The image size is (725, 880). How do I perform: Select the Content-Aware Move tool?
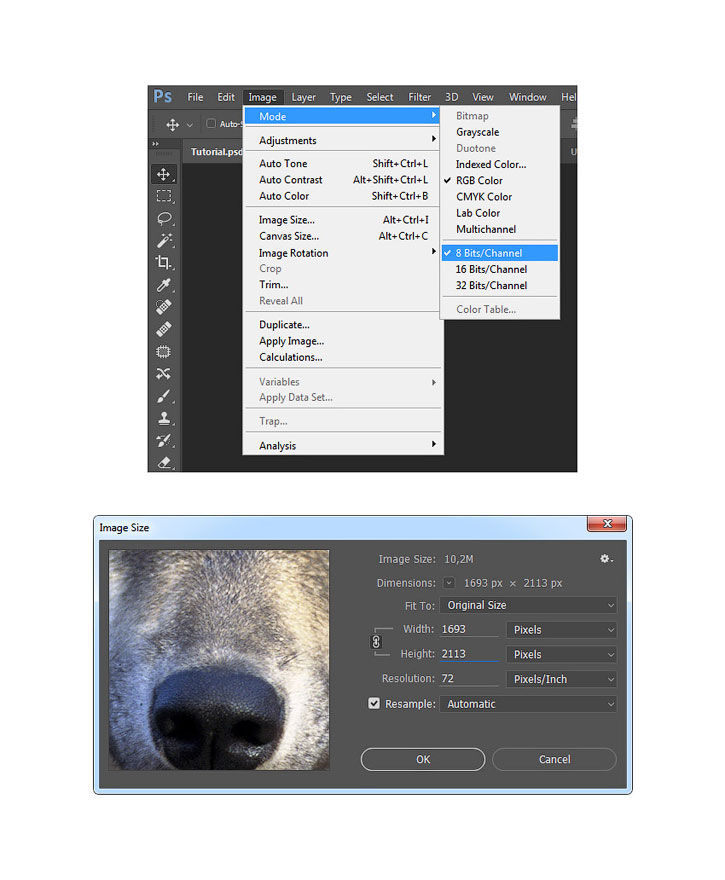tap(163, 373)
